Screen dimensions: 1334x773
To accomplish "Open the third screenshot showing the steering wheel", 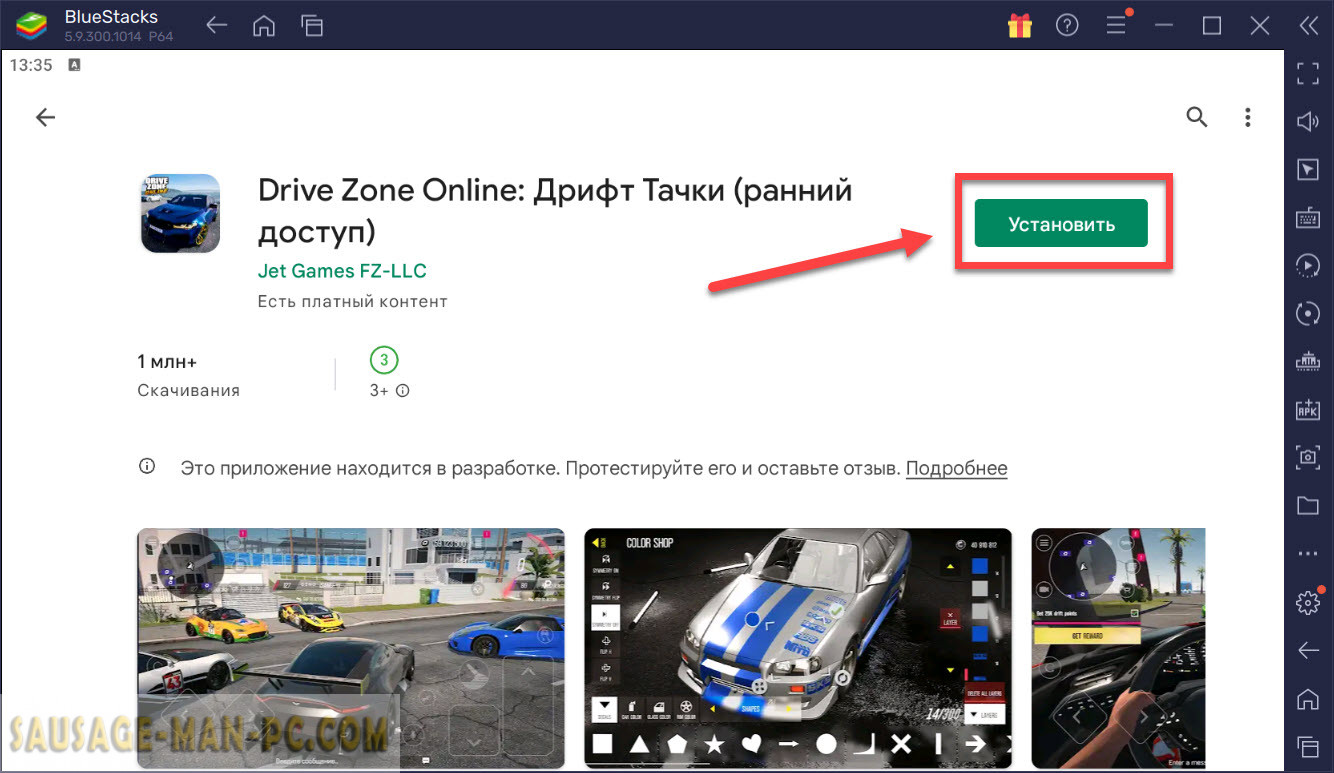I will pos(1118,648).
